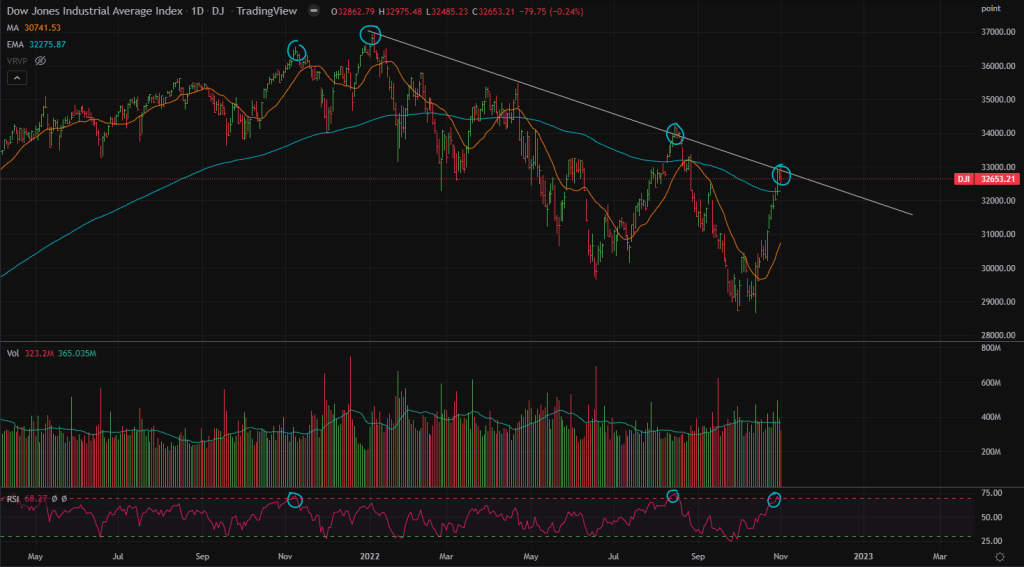Click the circle annotation at August price peak
The width and height of the screenshot is (1024, 567).
tap(676, 133)
